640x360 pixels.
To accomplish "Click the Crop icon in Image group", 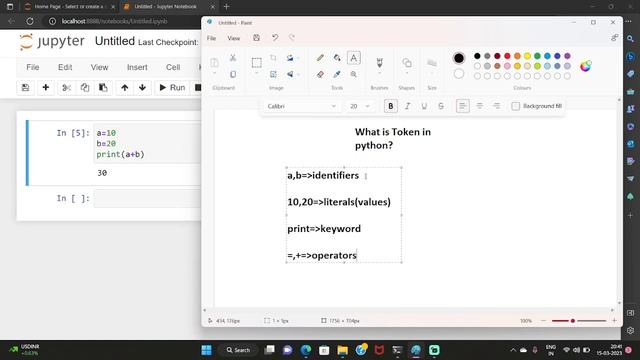I will [273, 58].
